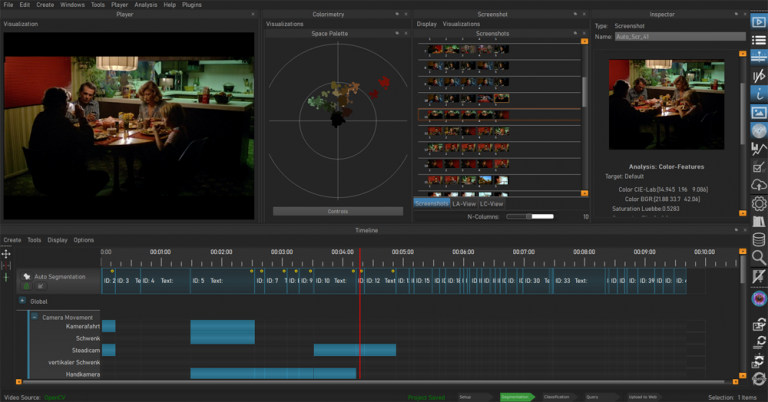Open the Analysis menu
The height and width of the screenshot is (402, 768).
point(146,5)
